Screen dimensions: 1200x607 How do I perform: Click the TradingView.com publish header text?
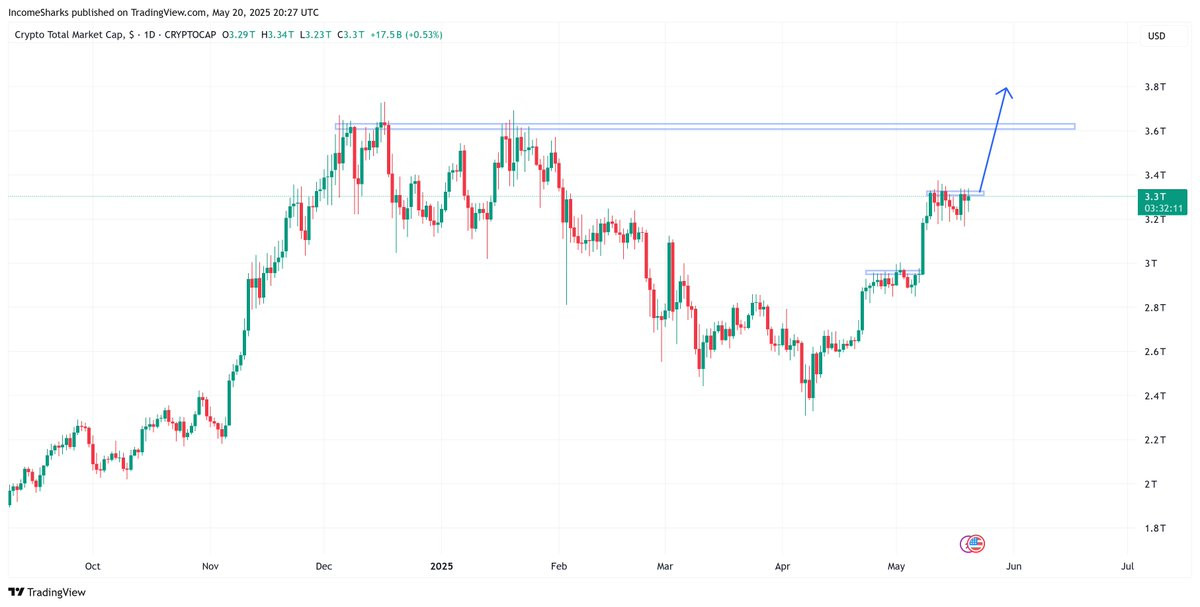(165, 12)
